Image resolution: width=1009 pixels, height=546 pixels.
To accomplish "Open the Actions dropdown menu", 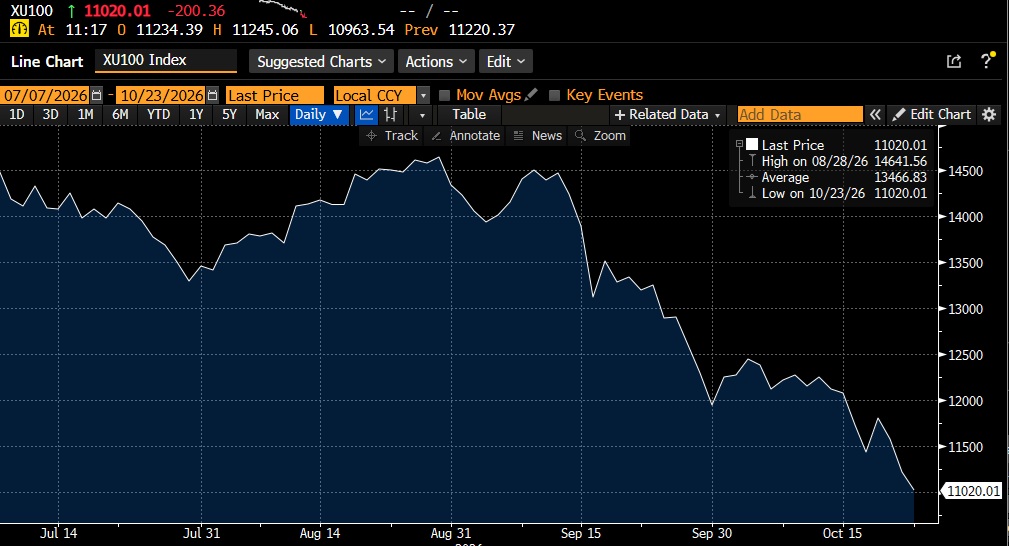I will 436,61.
